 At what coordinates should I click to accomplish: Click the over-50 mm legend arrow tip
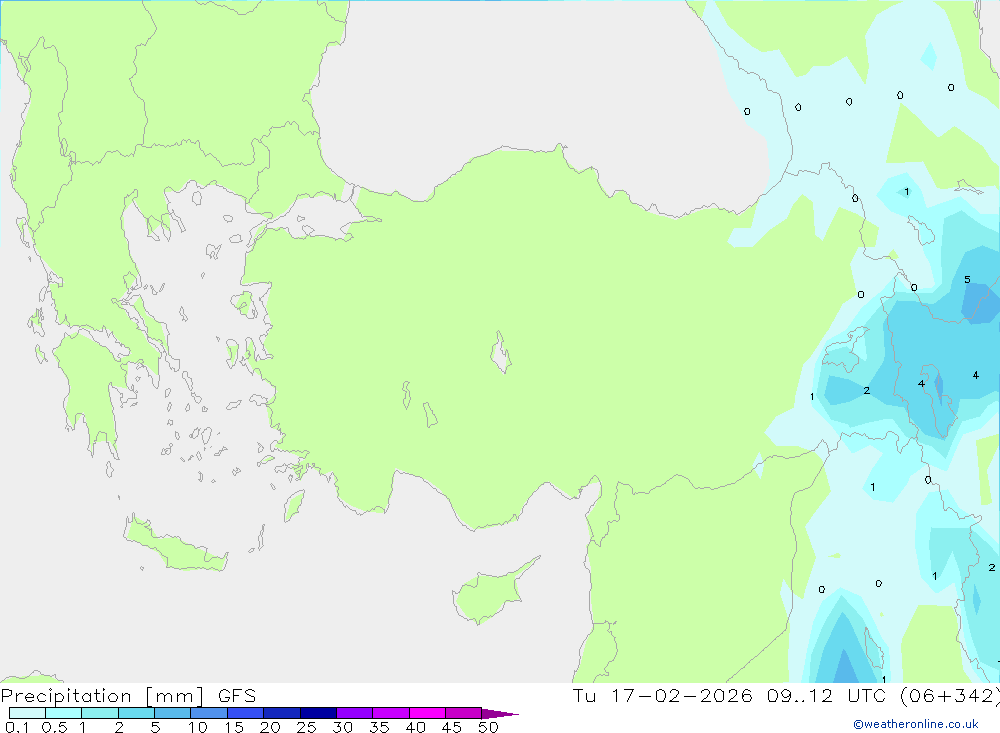click(x=499, y=714)
